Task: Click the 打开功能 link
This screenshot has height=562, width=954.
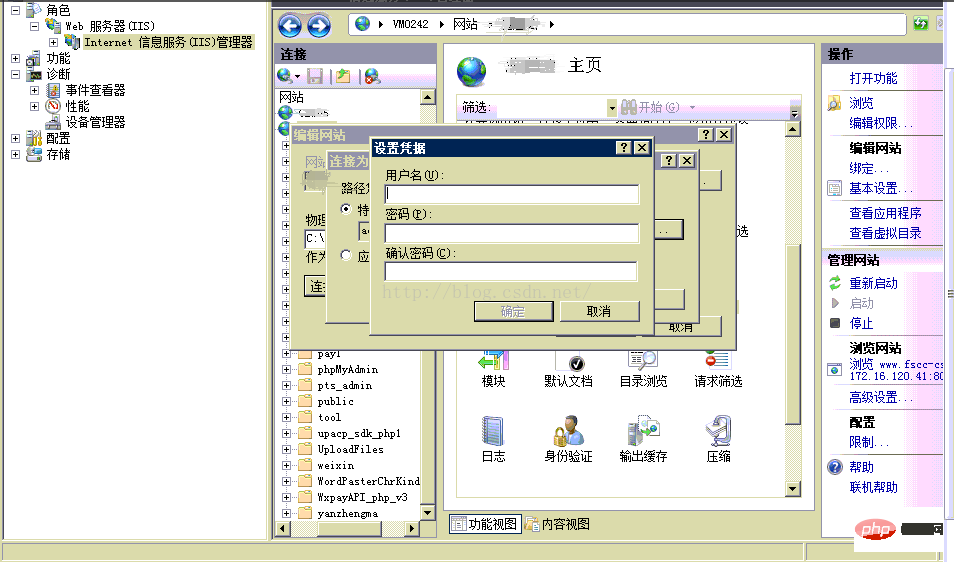Action: (x=873, y=78)
